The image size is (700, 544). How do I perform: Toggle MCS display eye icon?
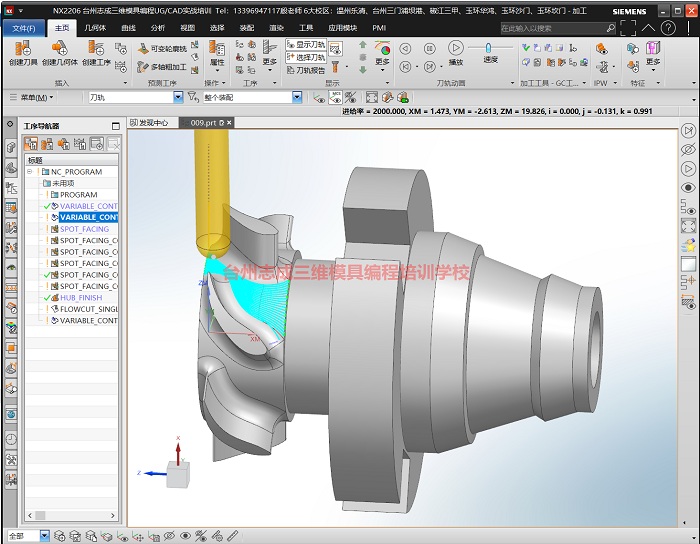(x=335, y=97)
